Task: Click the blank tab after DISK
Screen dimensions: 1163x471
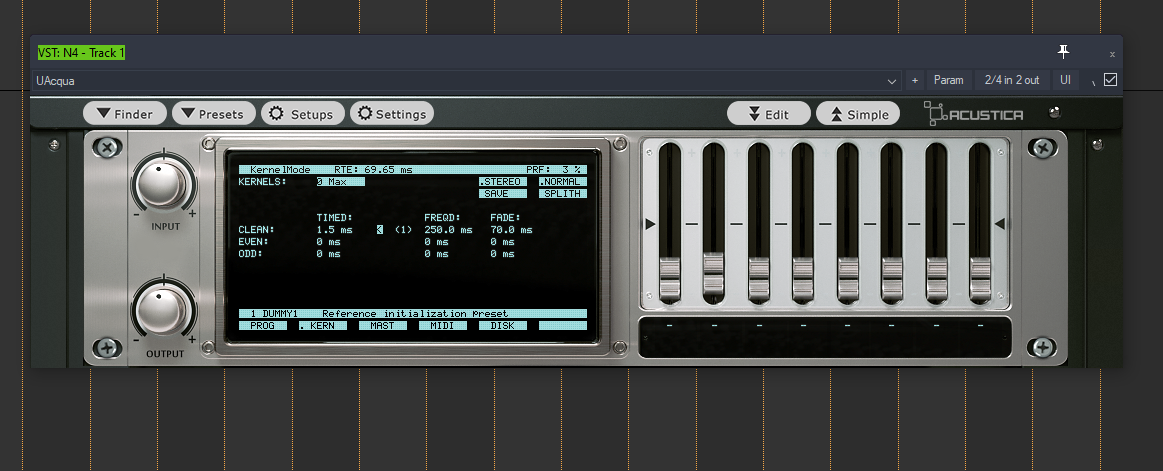Action: click(x=563, y=326)
